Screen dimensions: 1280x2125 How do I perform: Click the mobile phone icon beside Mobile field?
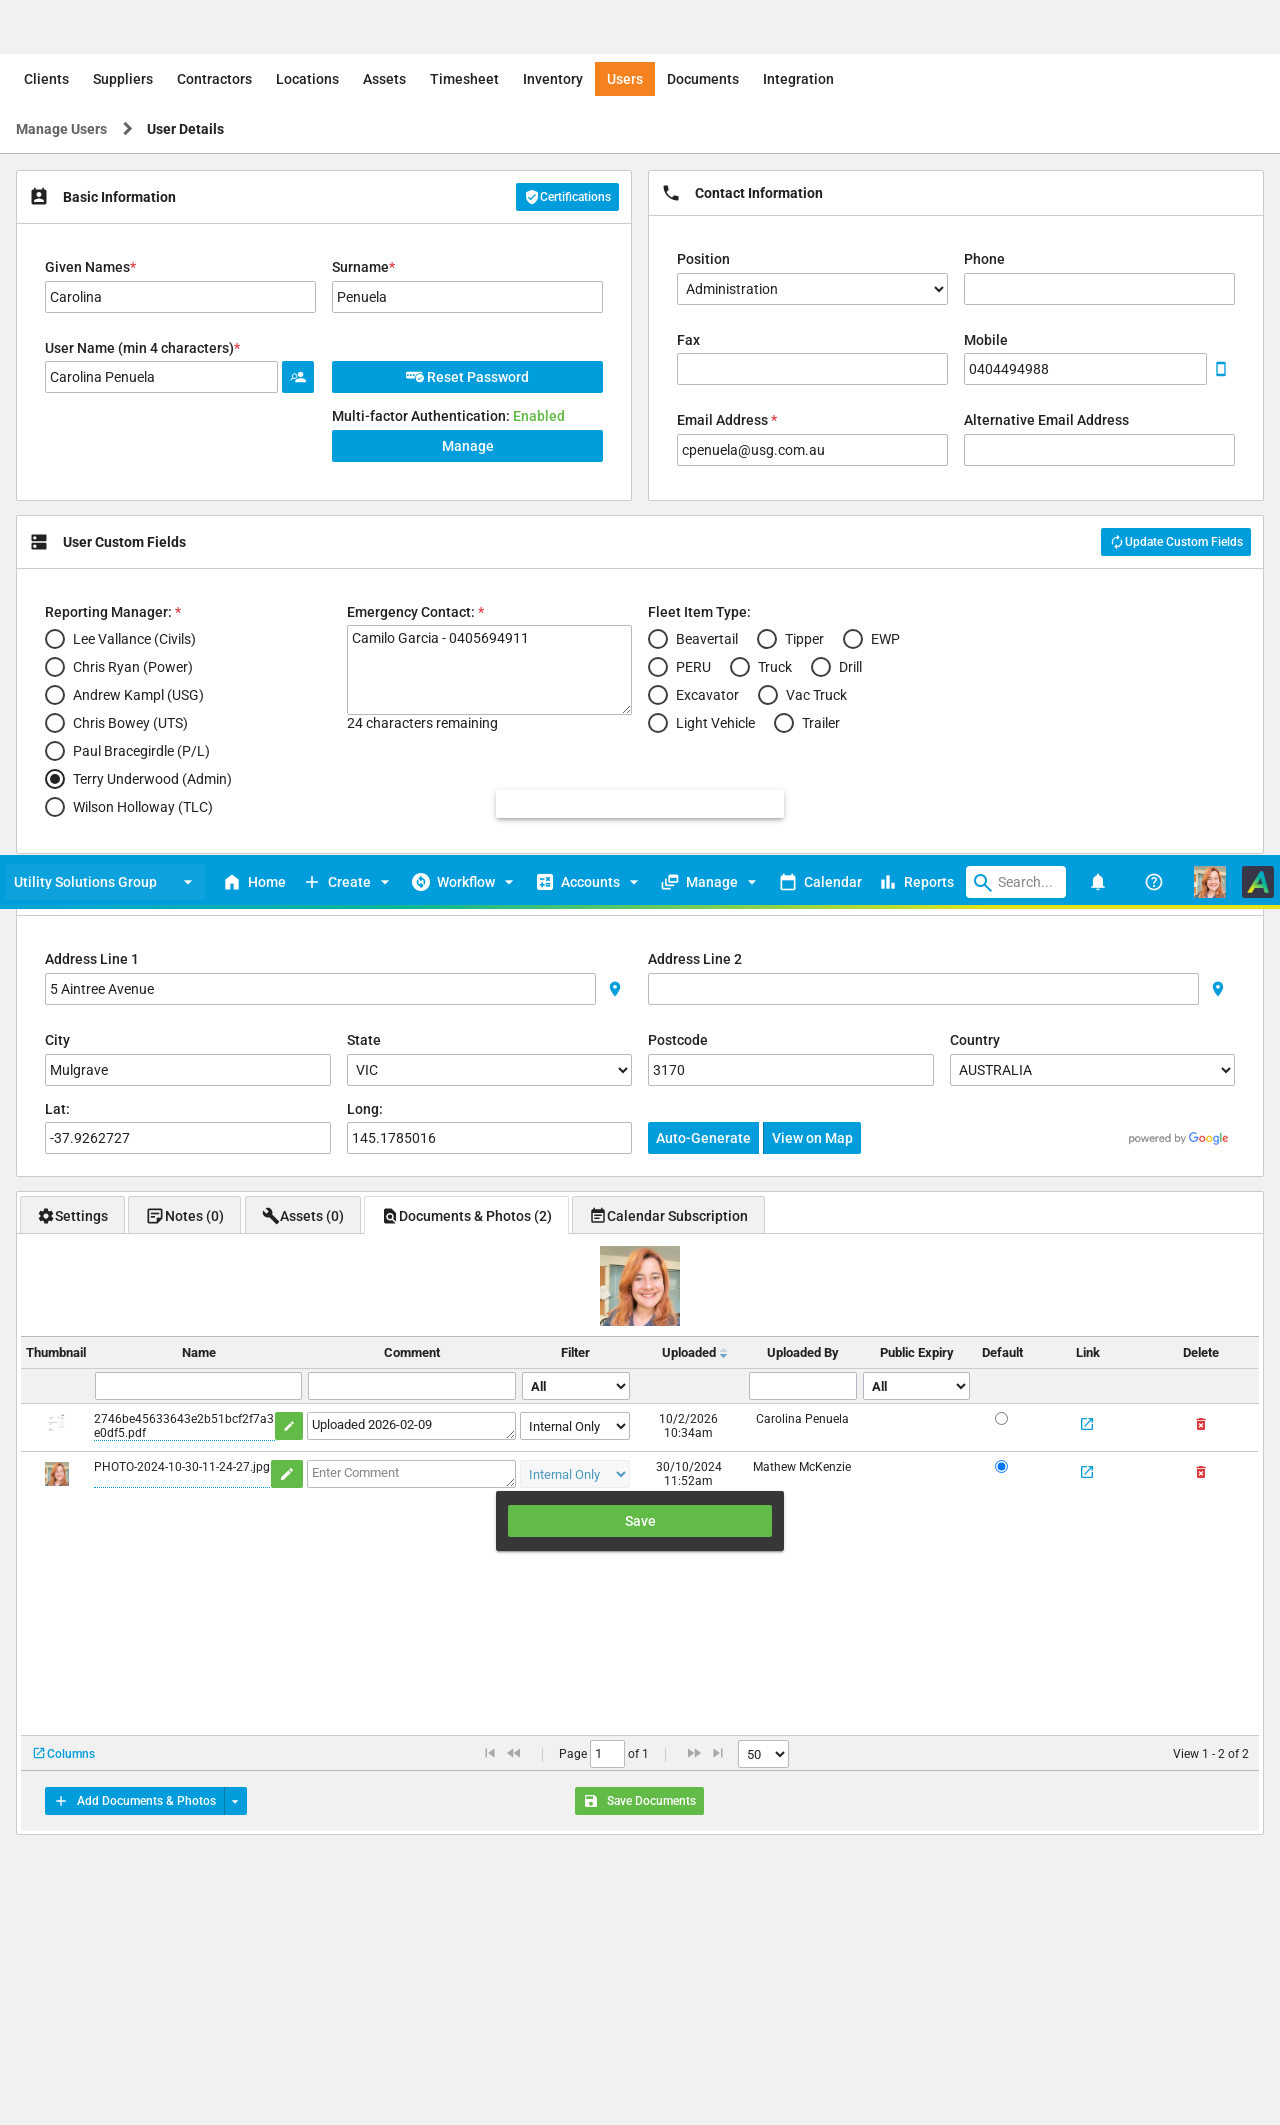[x=1220, y=369]
